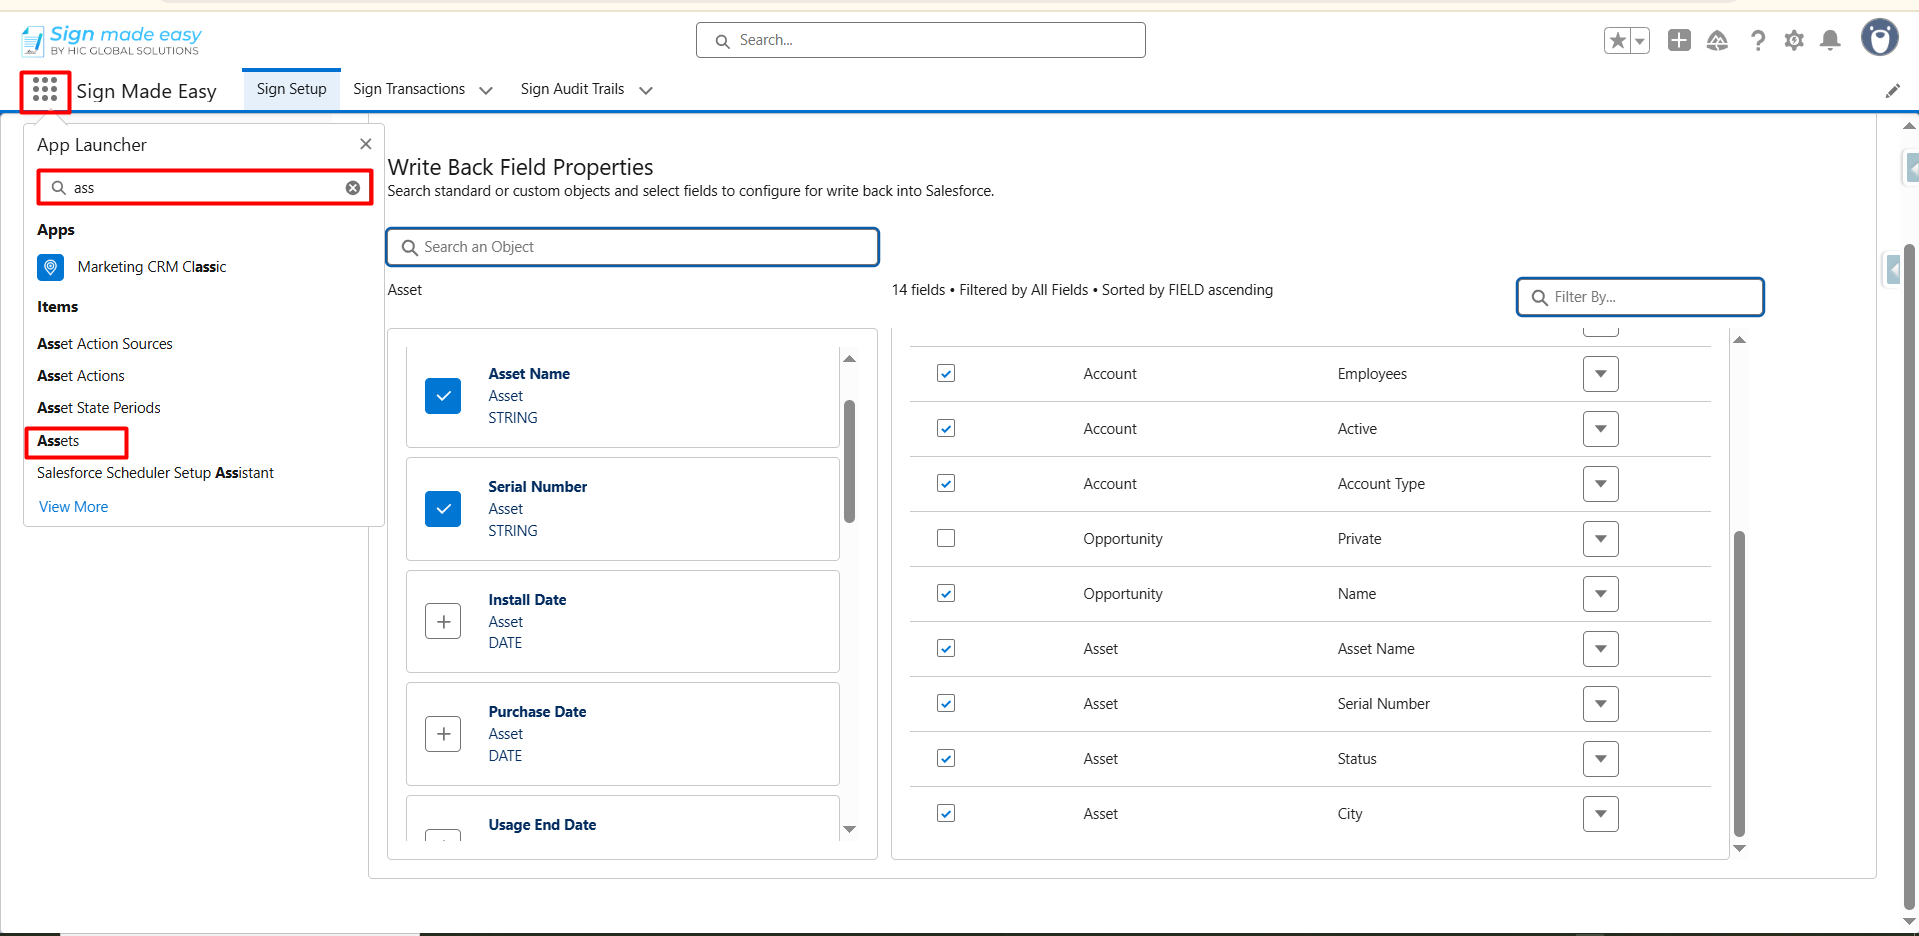Switch to the Sign Setup tab
The width and height of the screenshot is (1919, 936).
(x=291, y=89)
